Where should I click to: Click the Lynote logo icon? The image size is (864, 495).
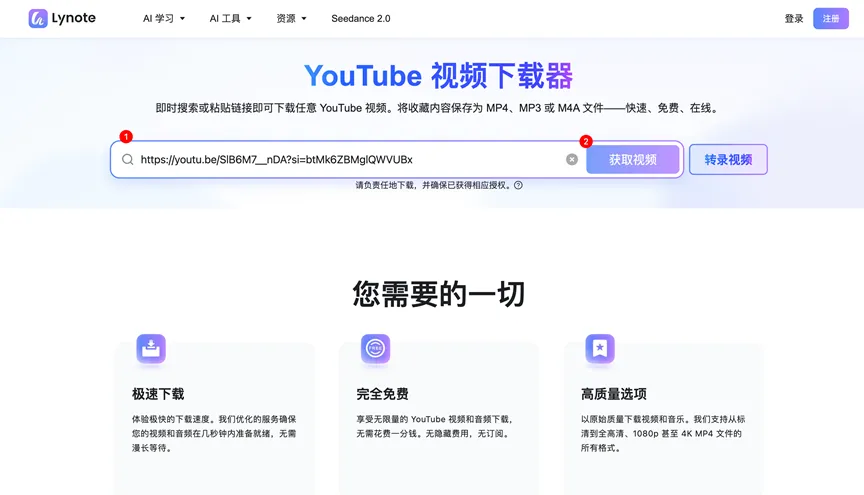[38, 18]
